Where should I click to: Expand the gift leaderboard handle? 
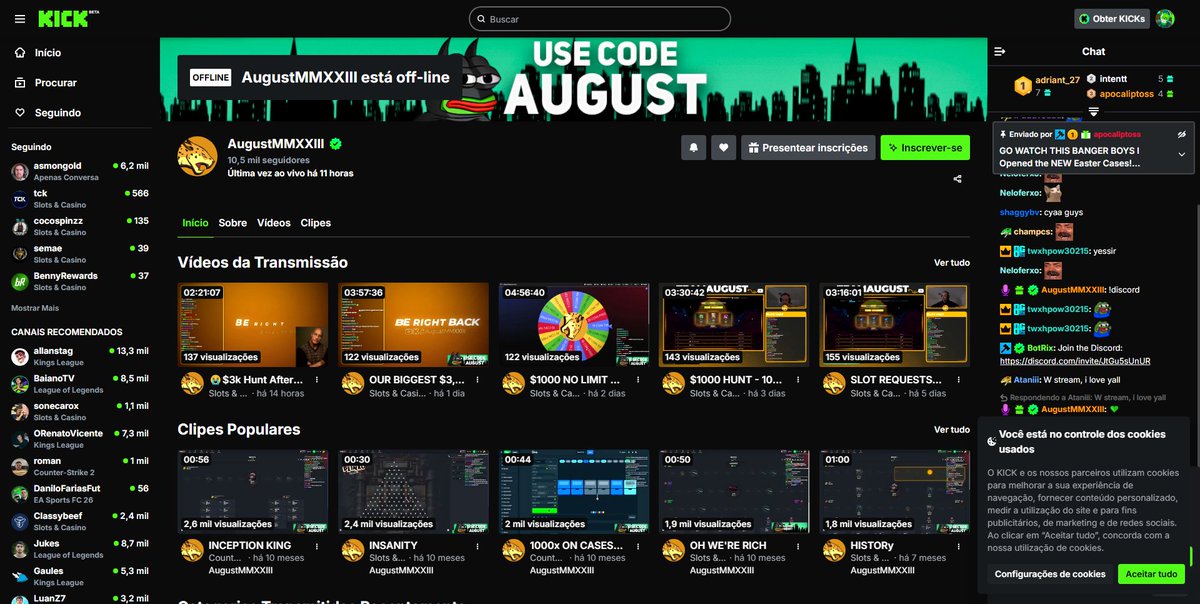1094,111
